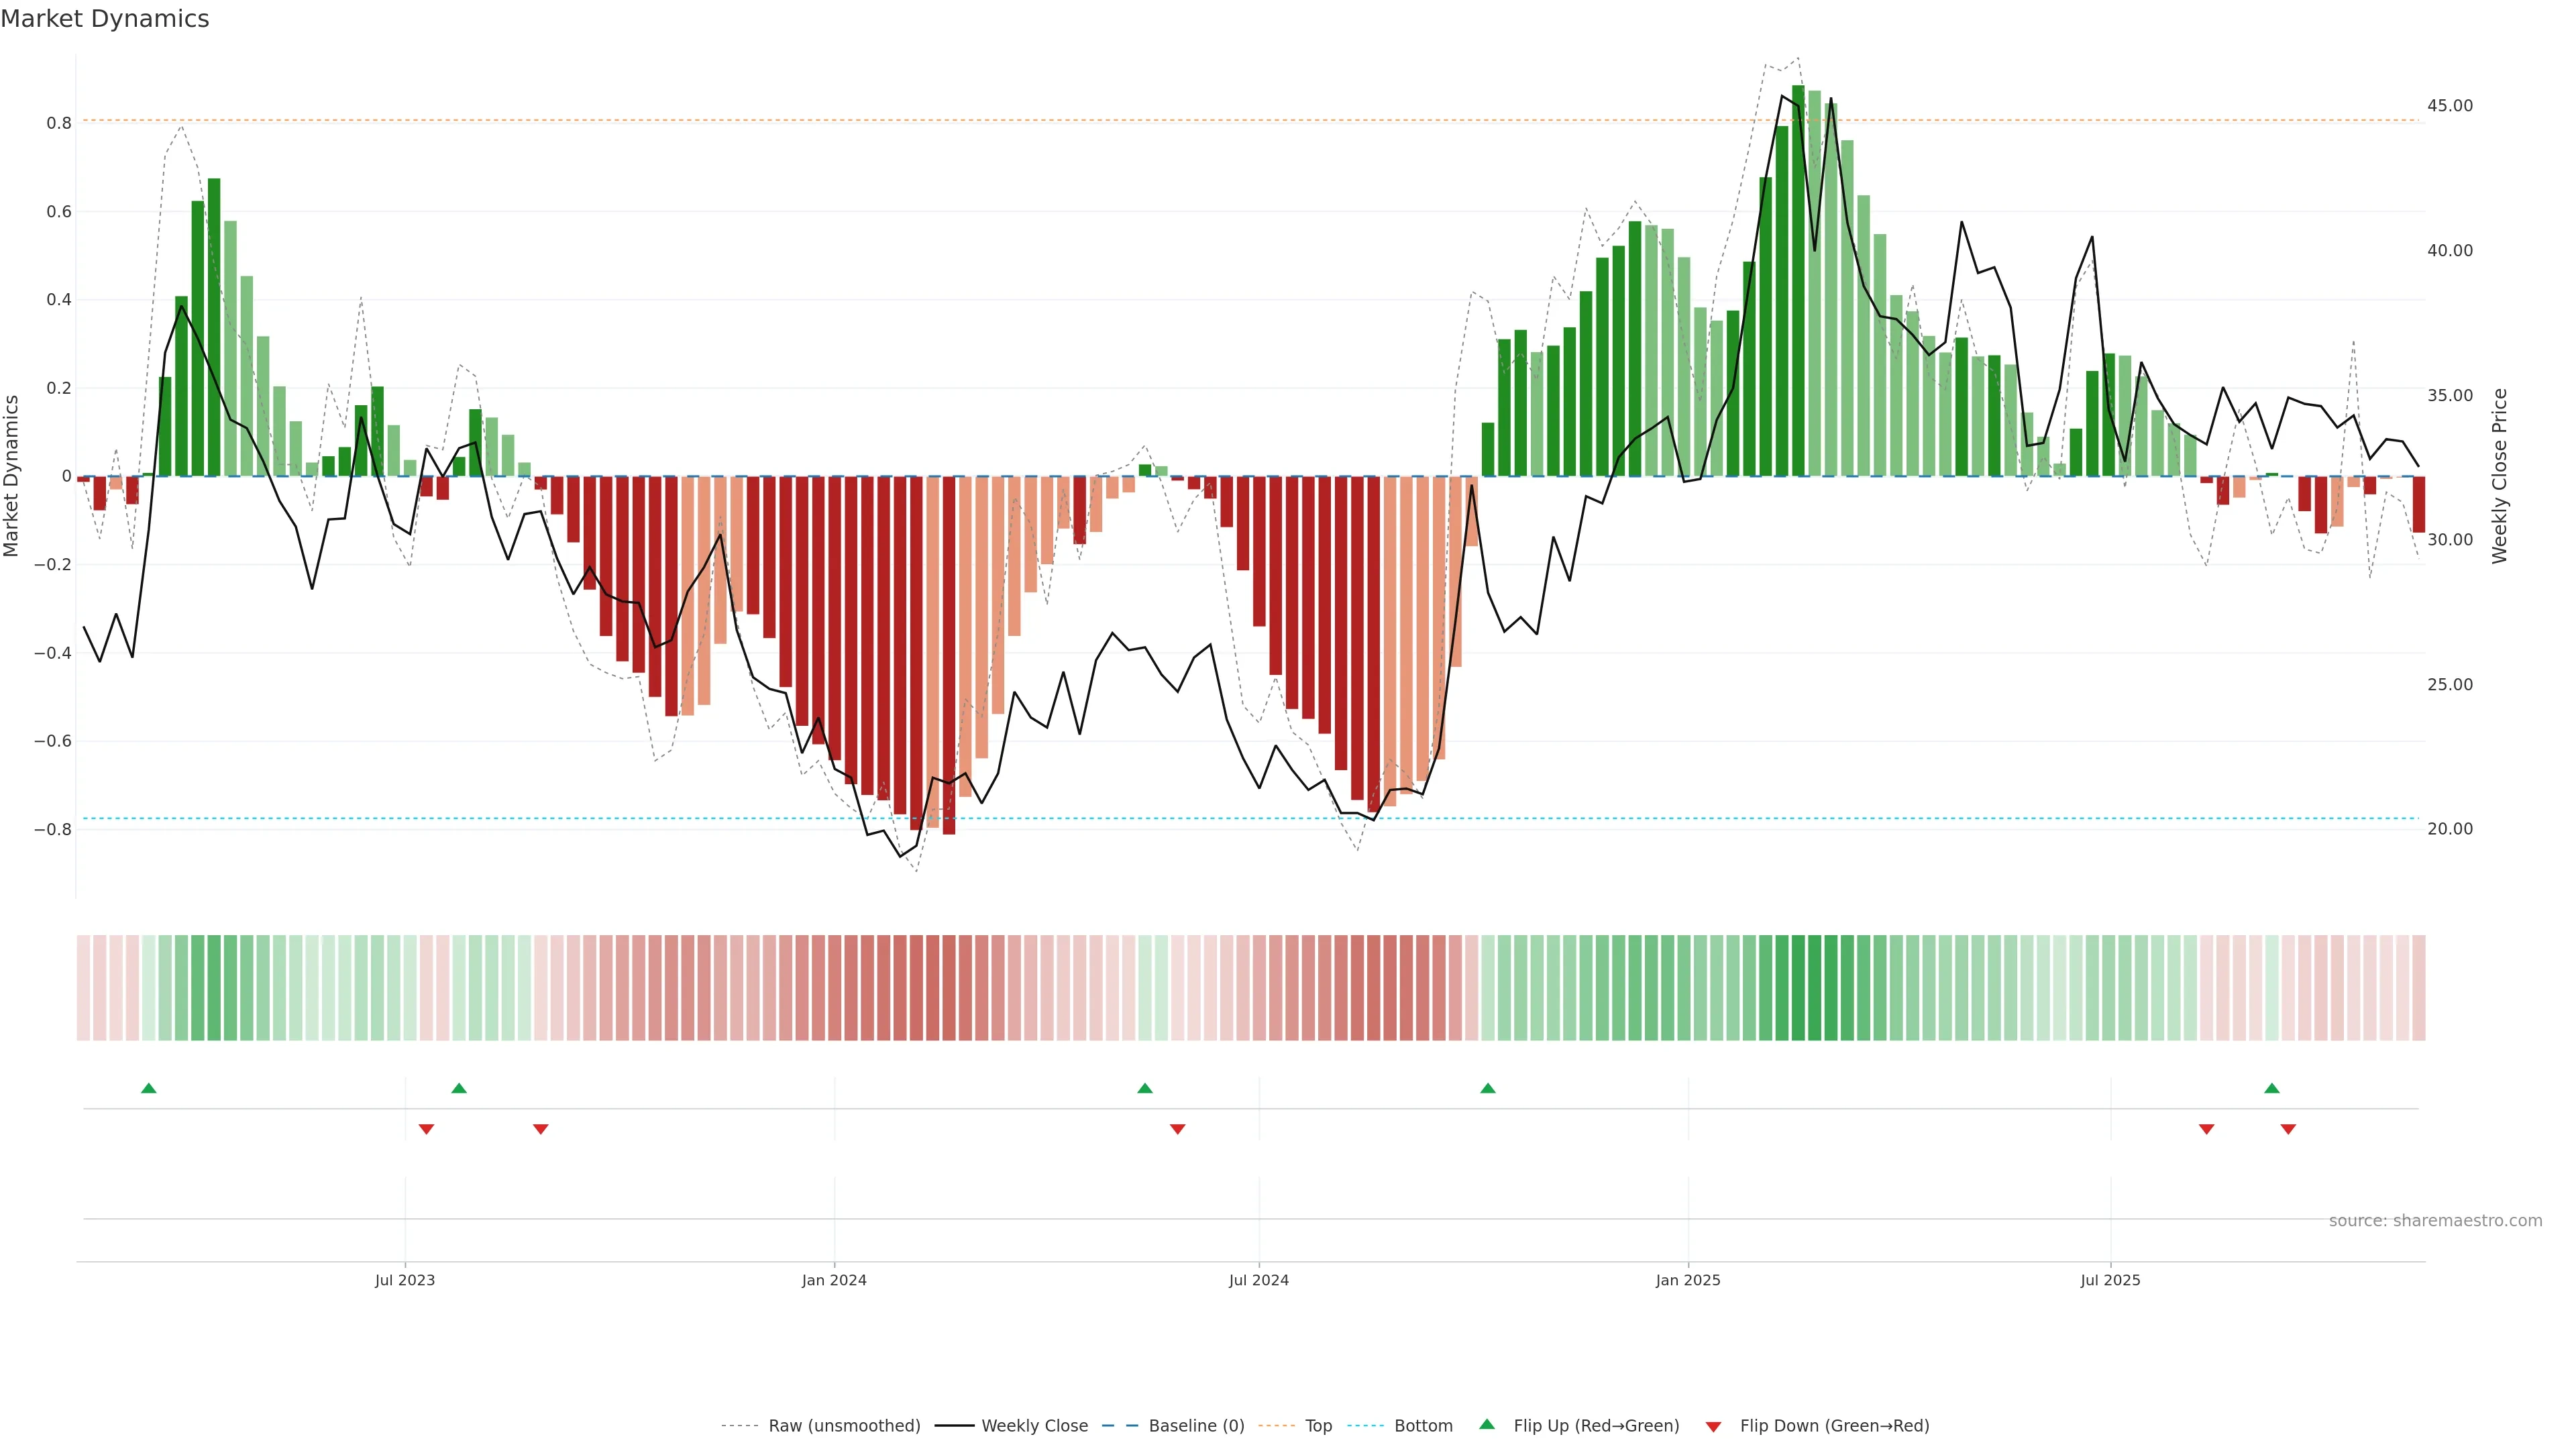
Task: Toggle the Top threshold legend item
Action: tap(1318, 1426)
